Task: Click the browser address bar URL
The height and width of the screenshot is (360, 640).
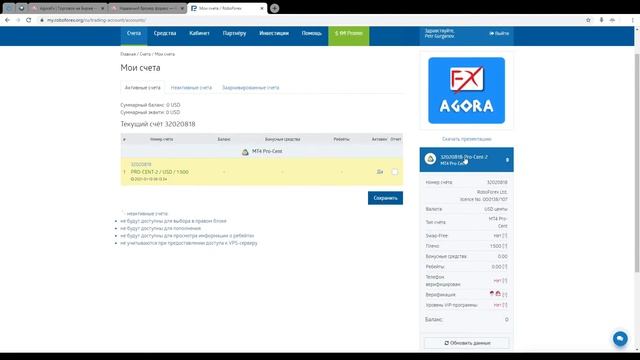Action: (x=96, y=20)
